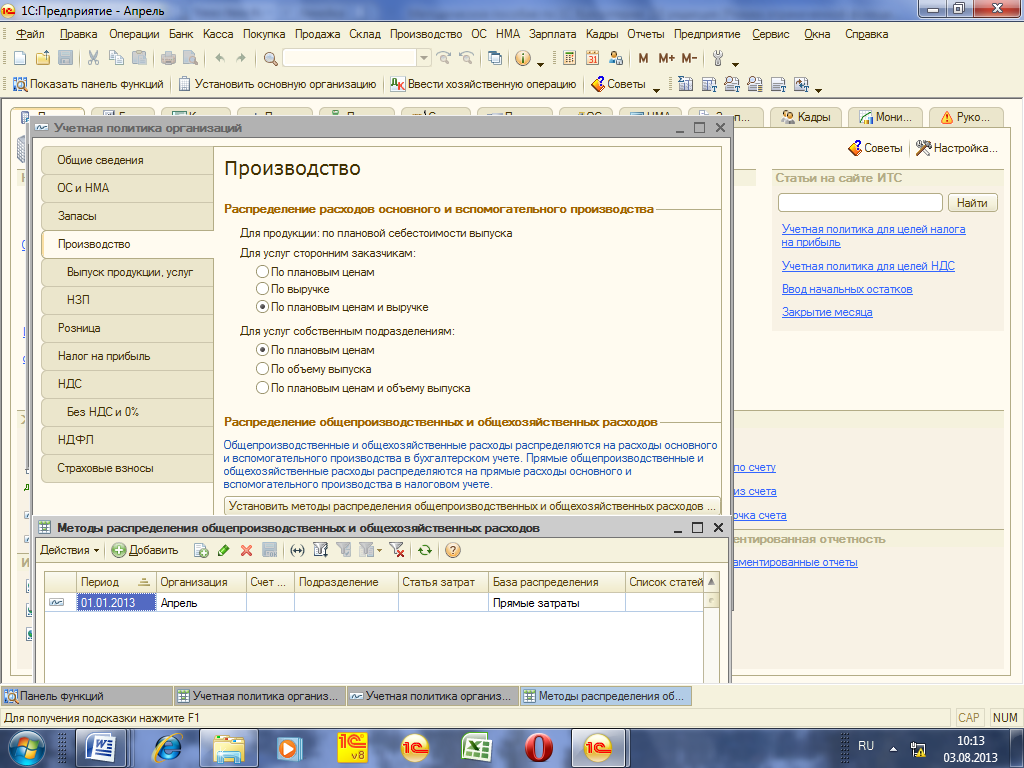Open Opera from the Windows taskbar
Viewport: 1024px width, 768px height.
click(x=537, y=748)
